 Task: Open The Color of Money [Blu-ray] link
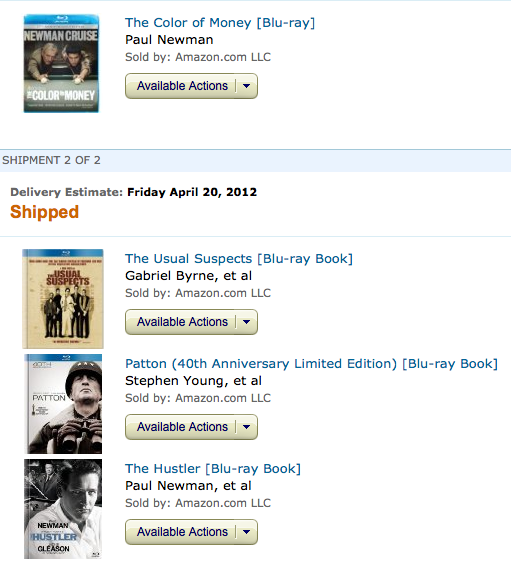coord(220,23)
